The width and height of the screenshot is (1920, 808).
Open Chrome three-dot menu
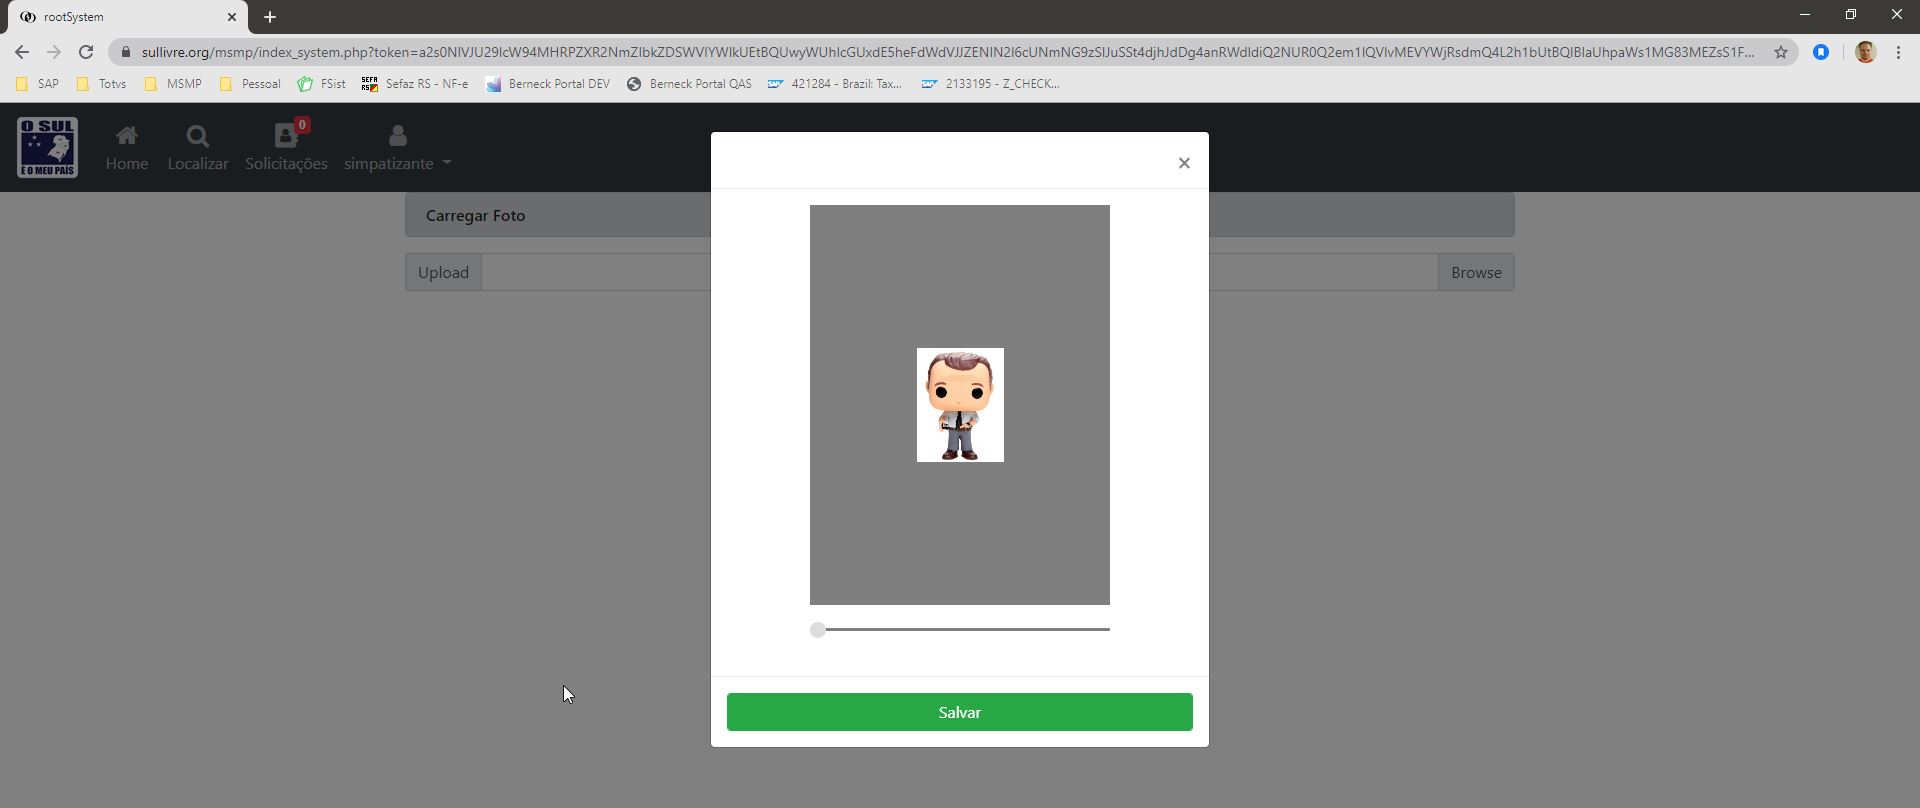point(1898,52)
